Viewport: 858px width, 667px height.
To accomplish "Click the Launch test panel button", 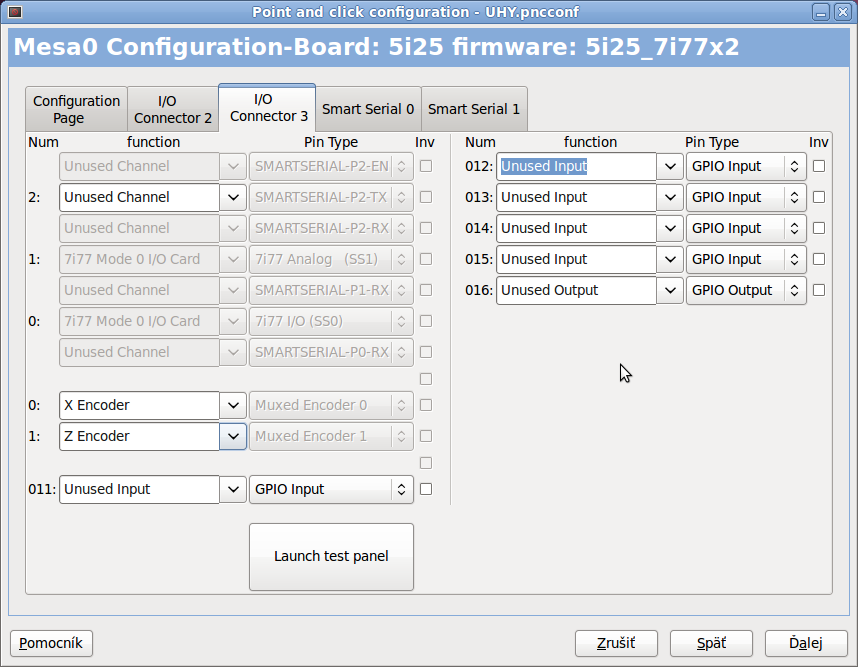I will tap(331, 556).
